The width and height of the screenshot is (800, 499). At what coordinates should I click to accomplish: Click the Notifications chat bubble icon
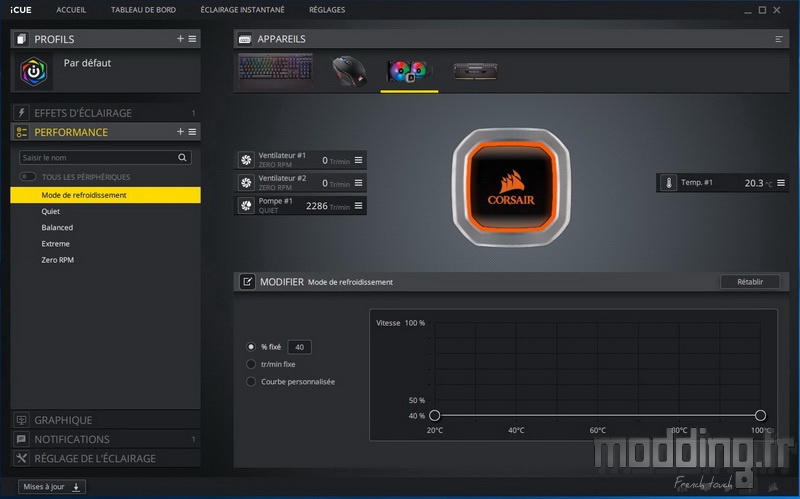pos(21,439)
